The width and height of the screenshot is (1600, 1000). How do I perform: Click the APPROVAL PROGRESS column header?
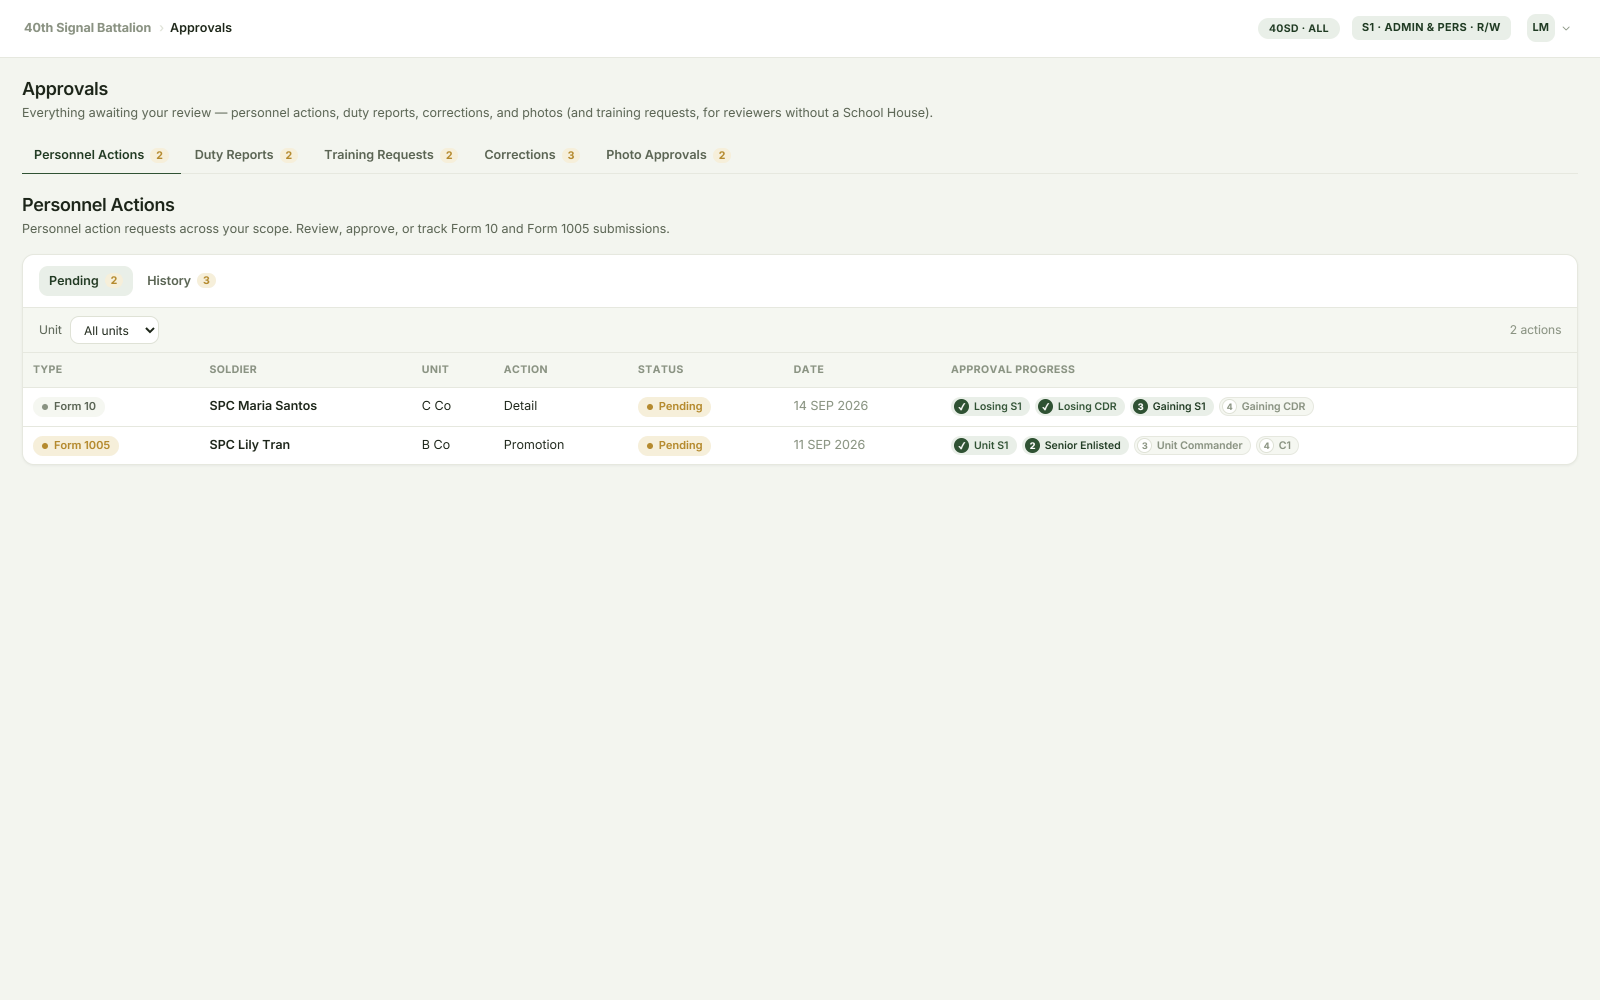[1013, 370]
